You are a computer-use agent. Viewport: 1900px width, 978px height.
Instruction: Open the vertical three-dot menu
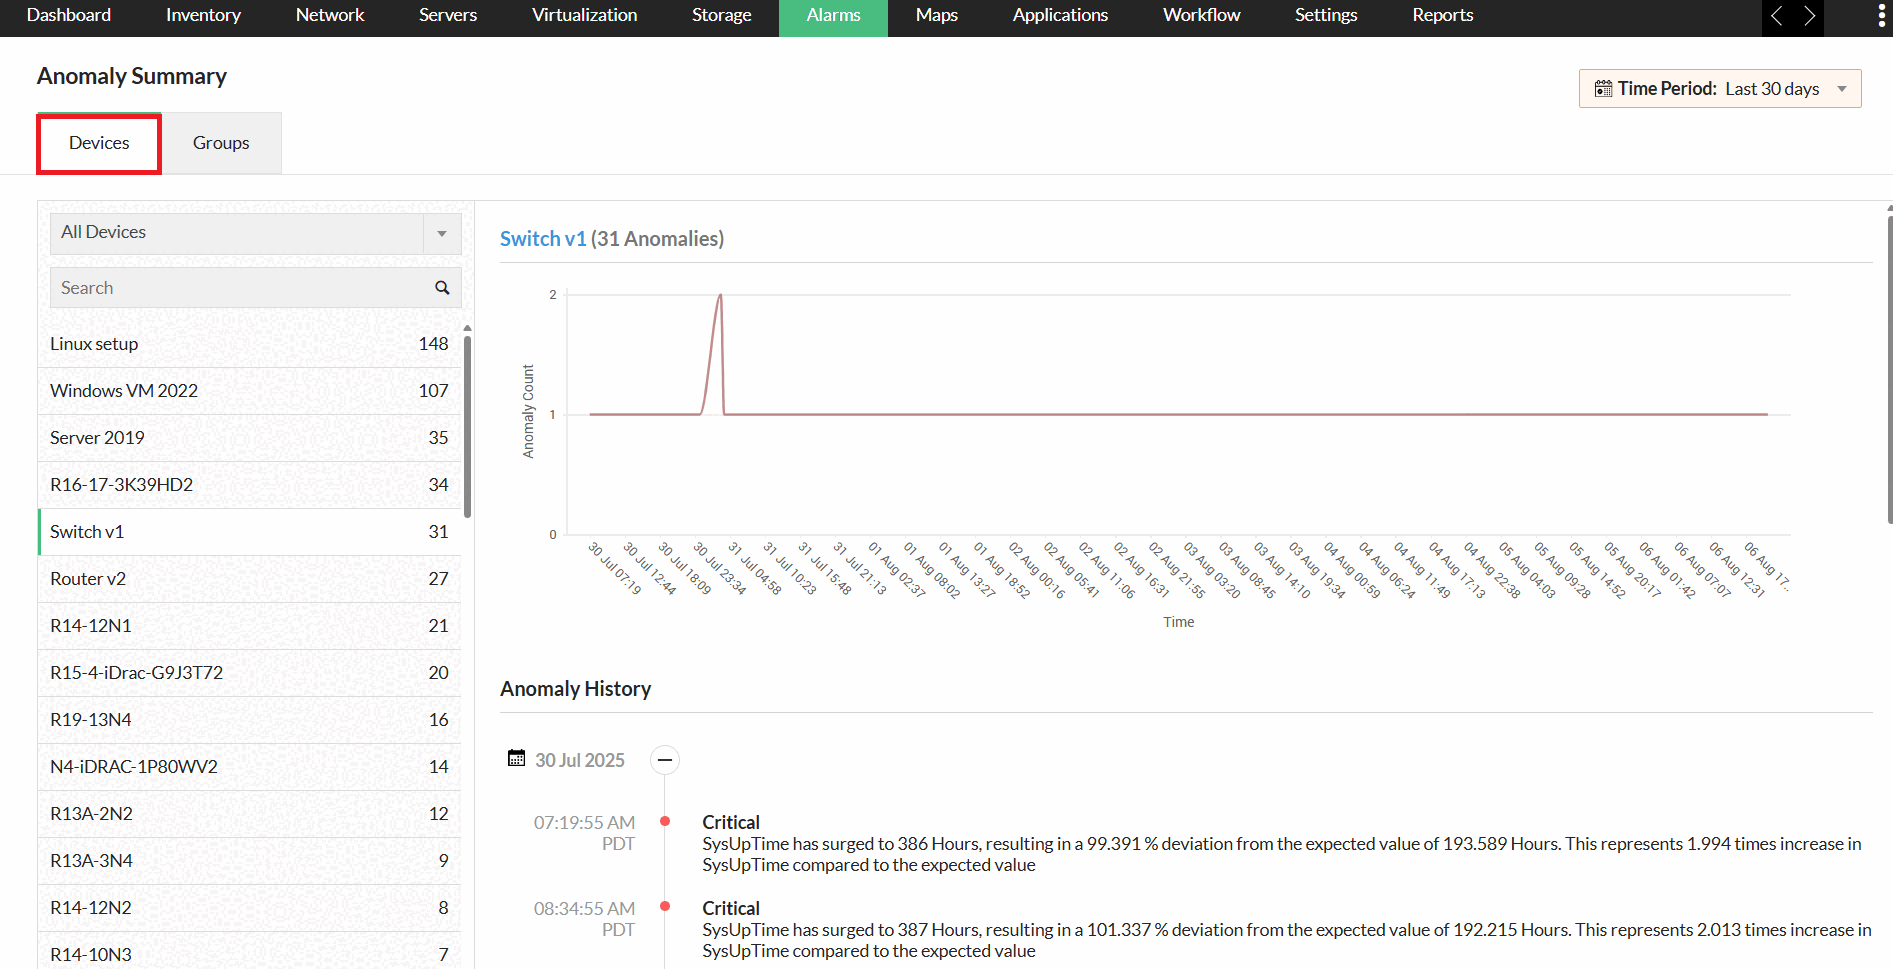pos(1881,16)
